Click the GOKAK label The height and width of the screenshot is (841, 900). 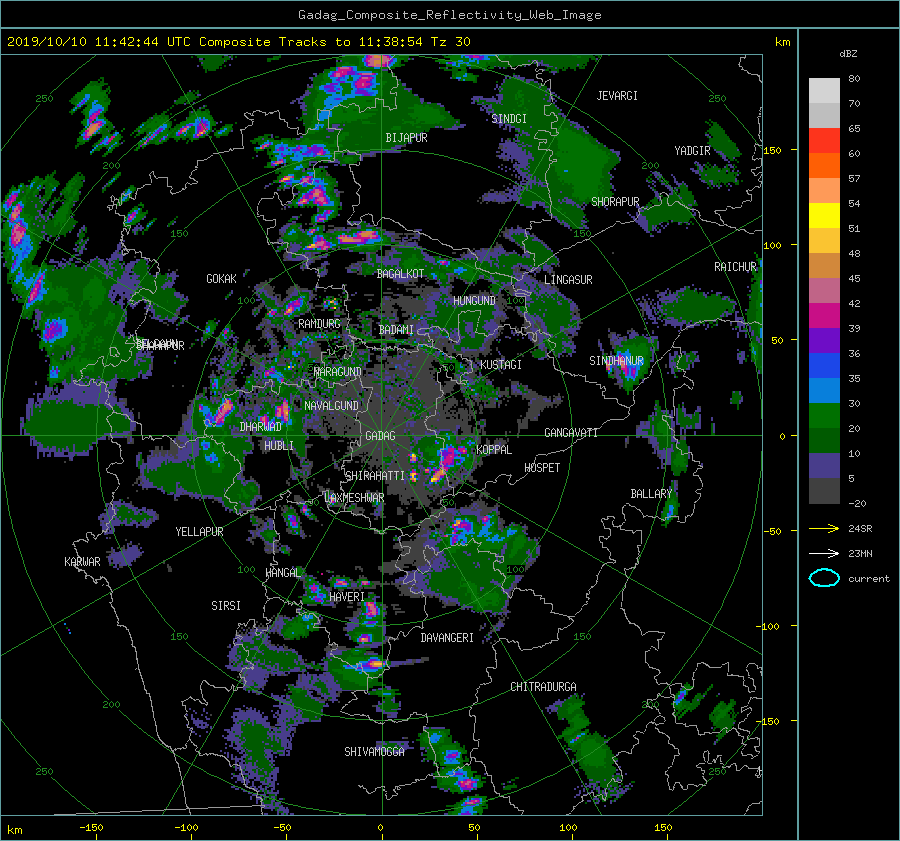(221, 279)
